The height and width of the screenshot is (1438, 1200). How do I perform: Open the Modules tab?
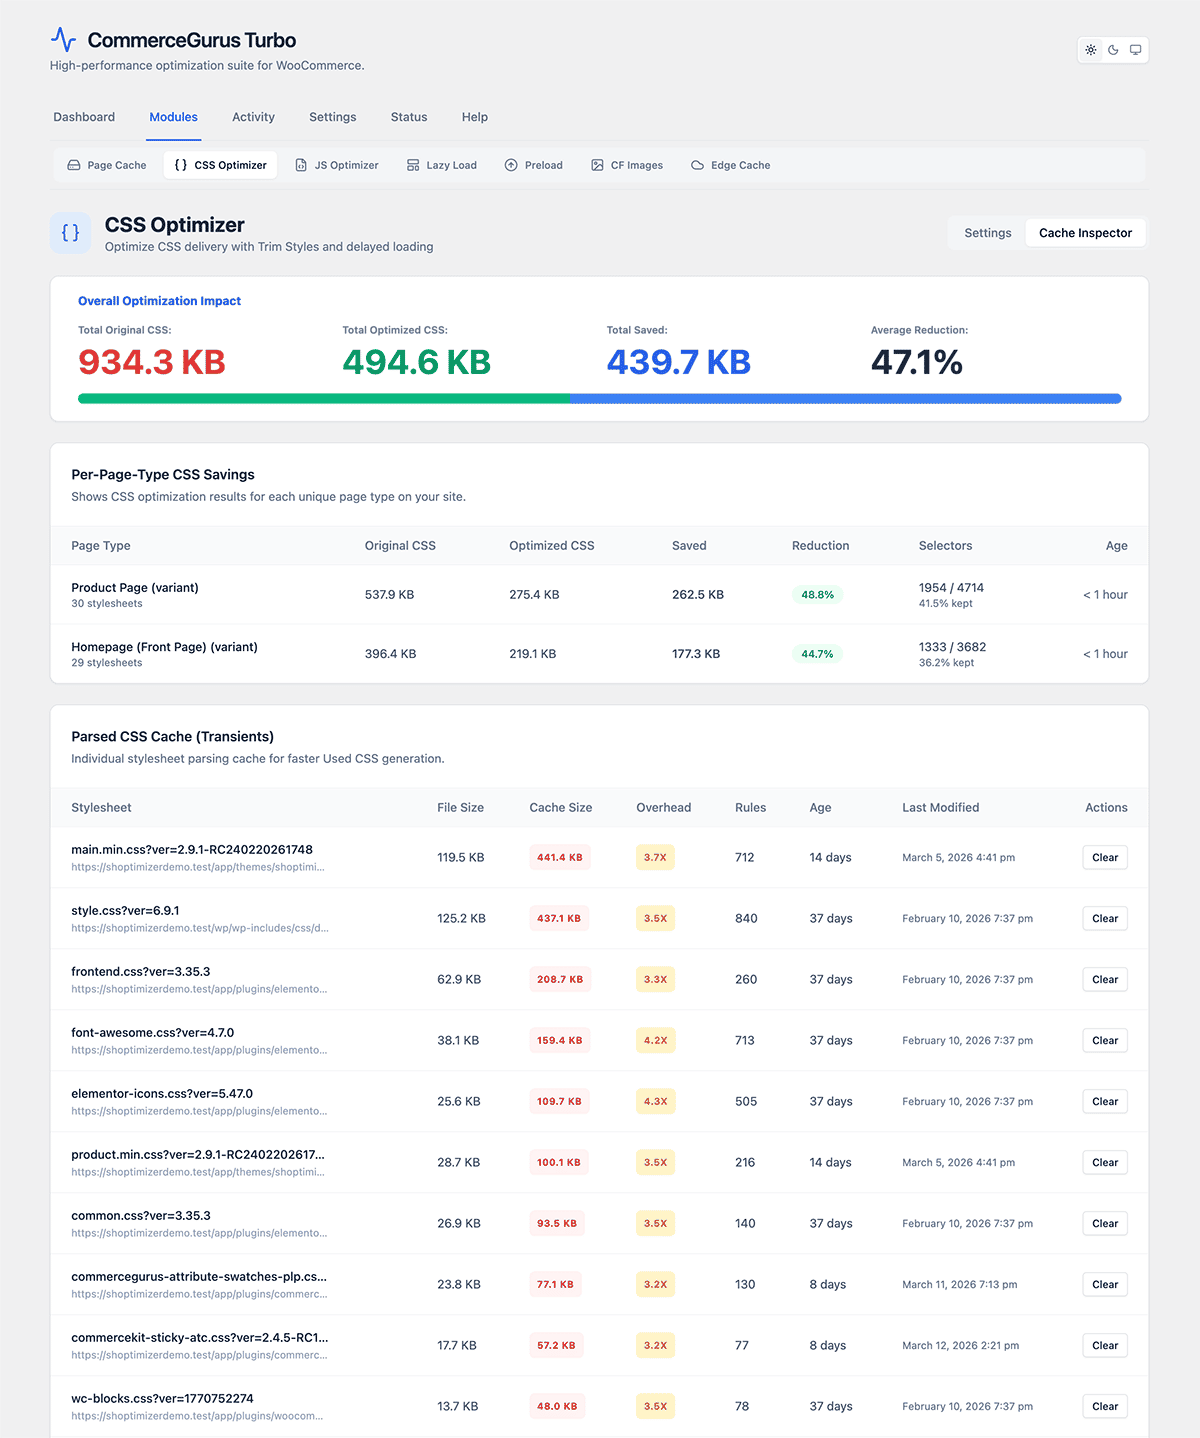click(174, 117)
